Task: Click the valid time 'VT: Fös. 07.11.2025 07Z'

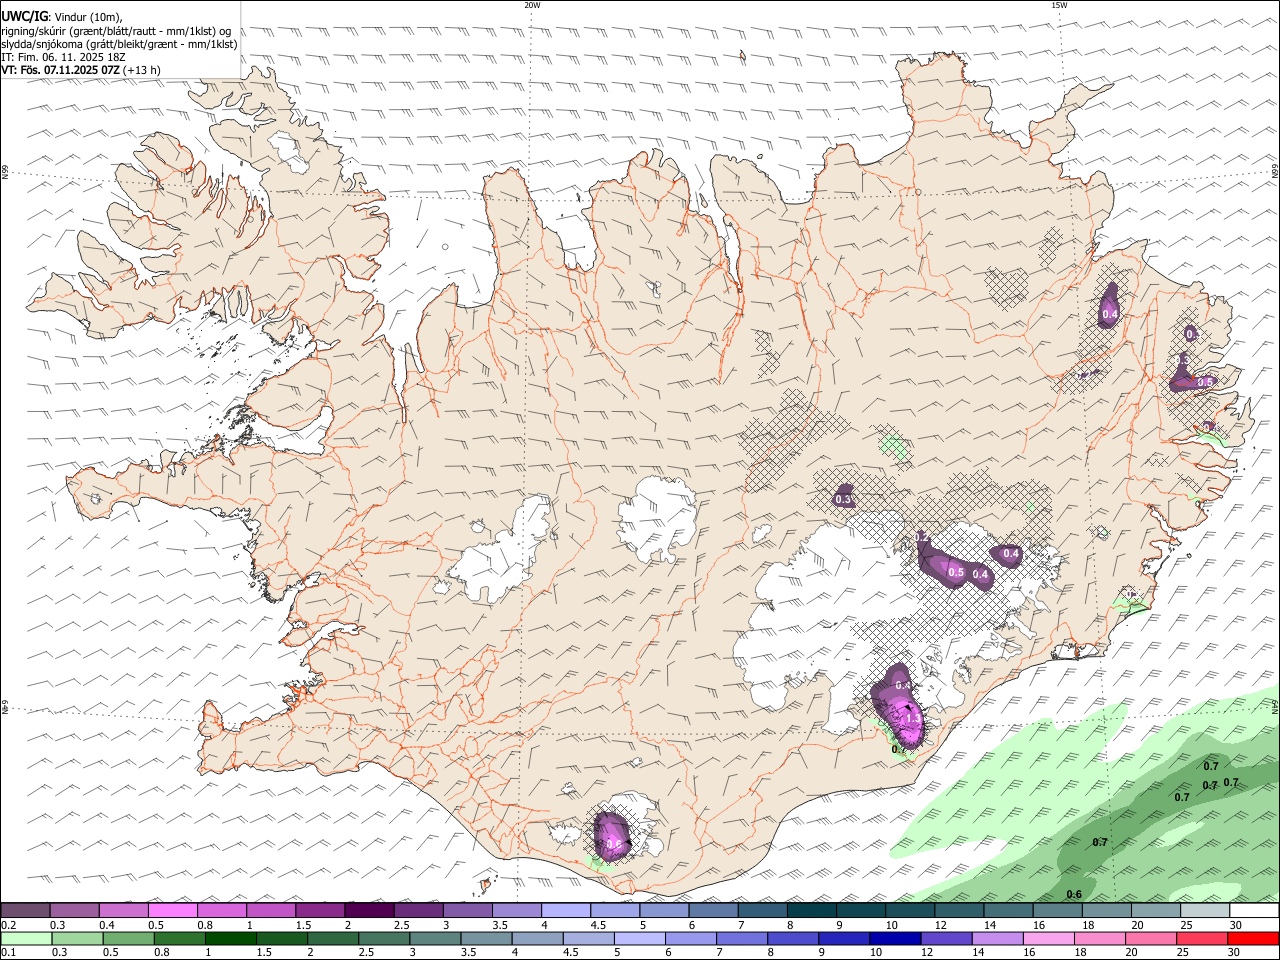Action: (60, 70)
